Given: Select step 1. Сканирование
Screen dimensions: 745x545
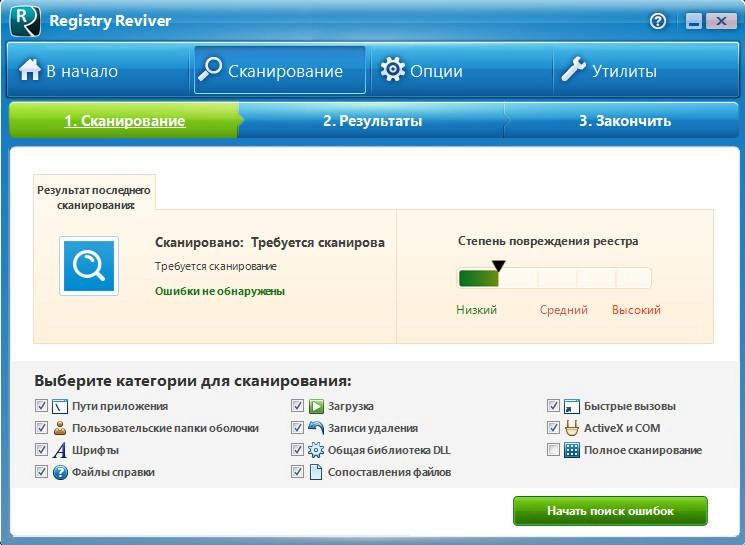Looking at the screenshot, I should [124, 121].
